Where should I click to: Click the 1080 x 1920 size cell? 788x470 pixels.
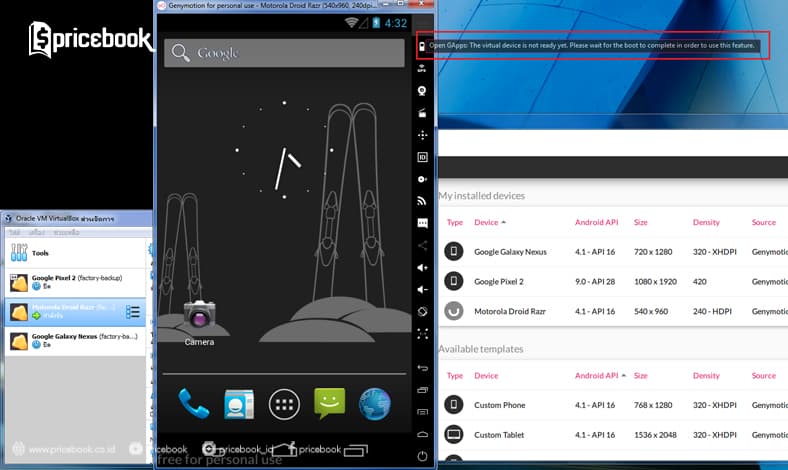[x=655, y=281]
